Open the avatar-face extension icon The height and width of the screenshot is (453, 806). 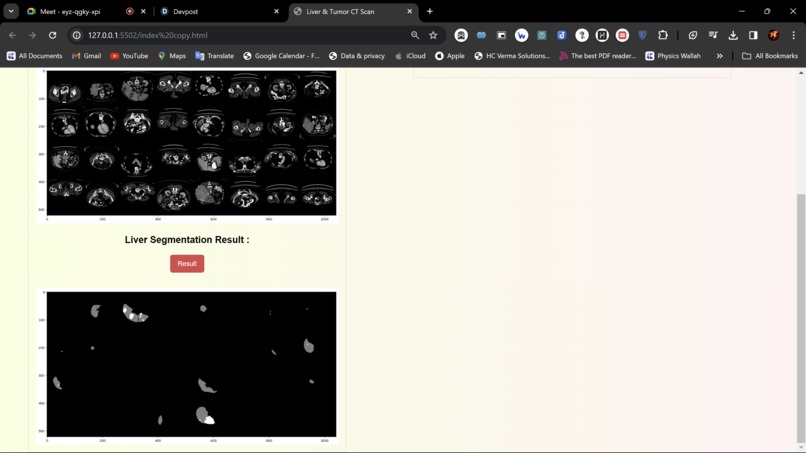461,35
